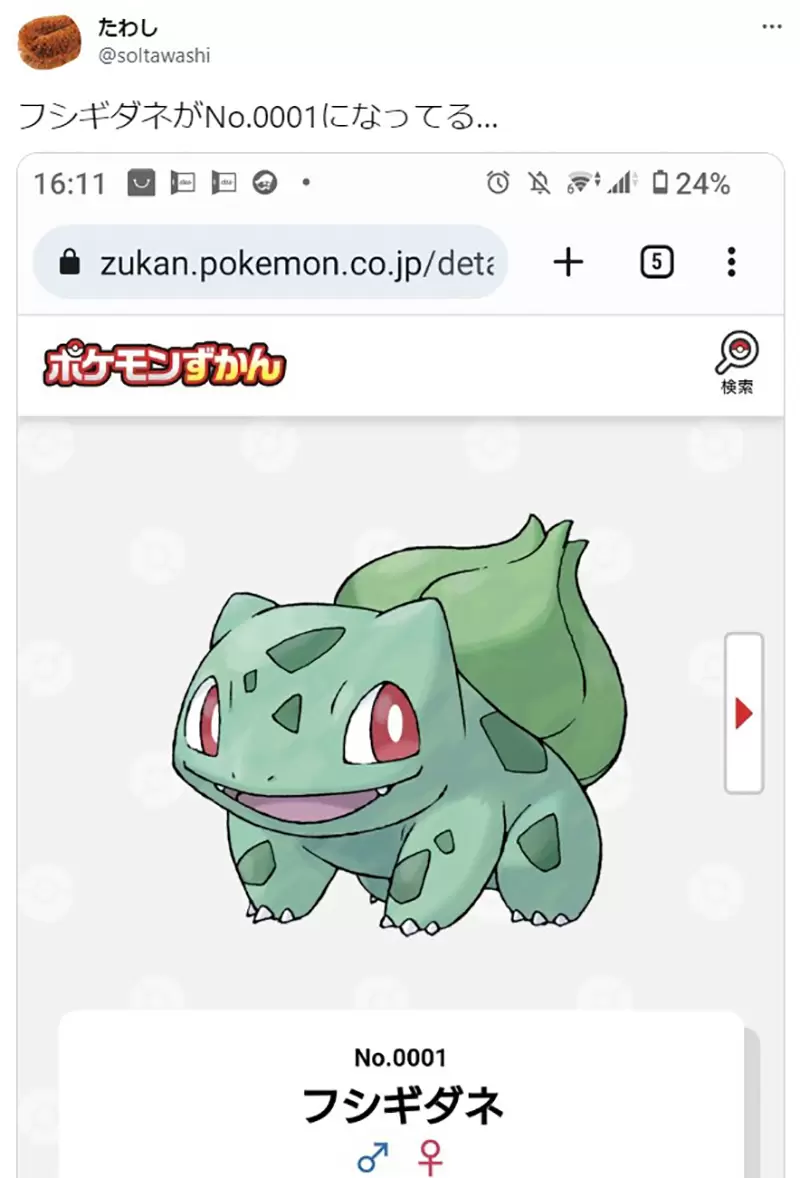Click the フシギダネ name heading
Screen dimensions: 800x1178
(x=402, y=1105)
